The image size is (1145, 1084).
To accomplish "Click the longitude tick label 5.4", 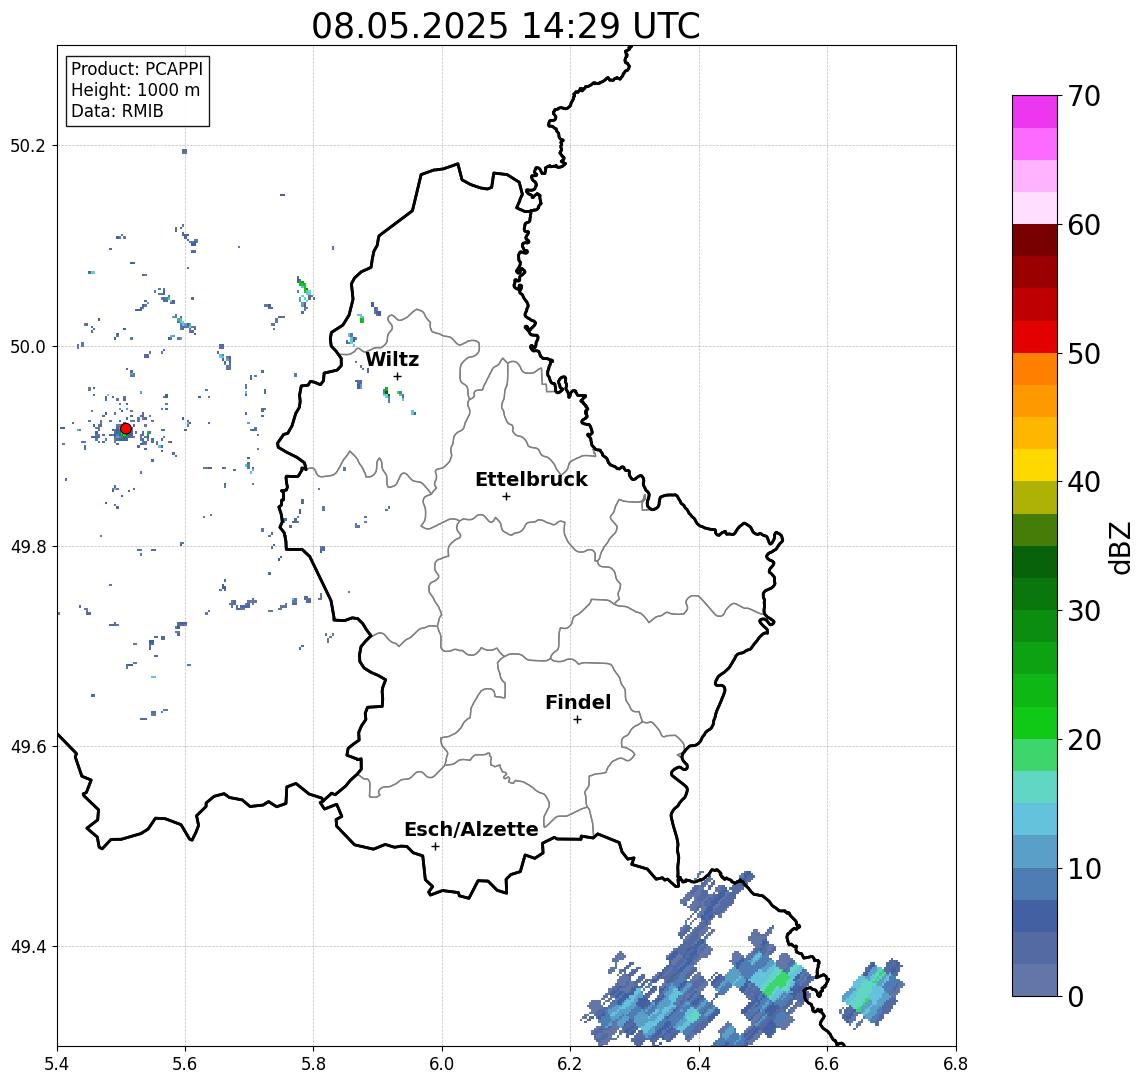I will point(57,1064).
